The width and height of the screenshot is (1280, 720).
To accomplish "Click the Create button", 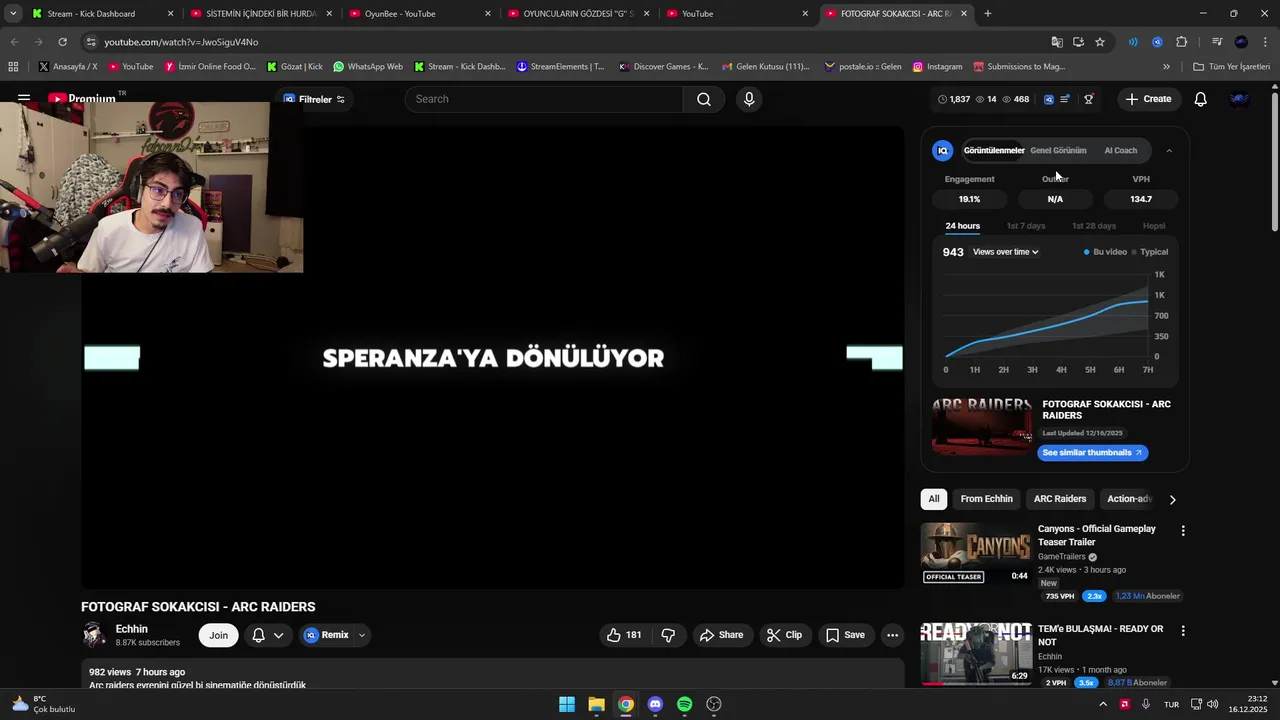I will coord(1148,99).
